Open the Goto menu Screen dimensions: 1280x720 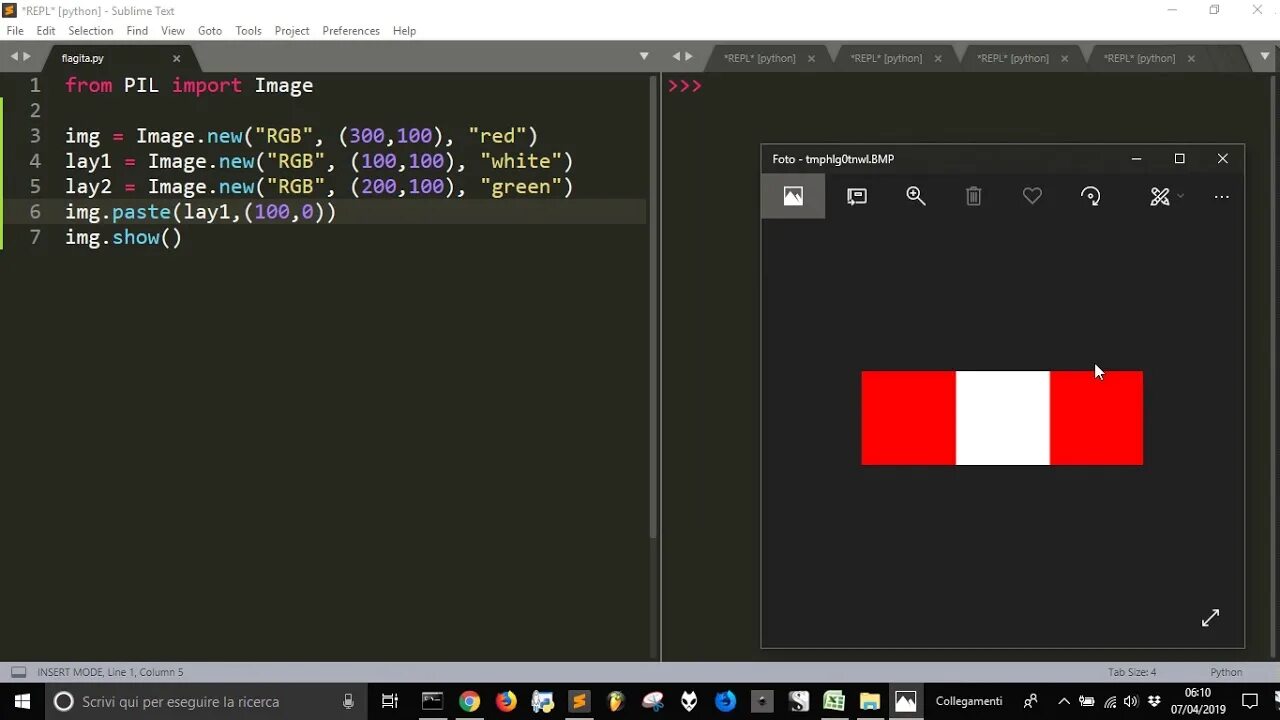coord(210,31)
